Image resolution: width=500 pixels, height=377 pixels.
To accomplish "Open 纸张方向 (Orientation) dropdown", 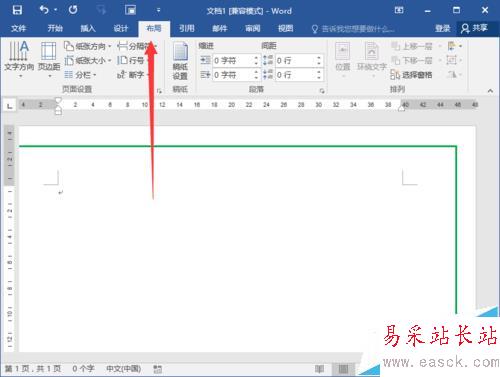I will pyautogui.click(x=88, y=46).
